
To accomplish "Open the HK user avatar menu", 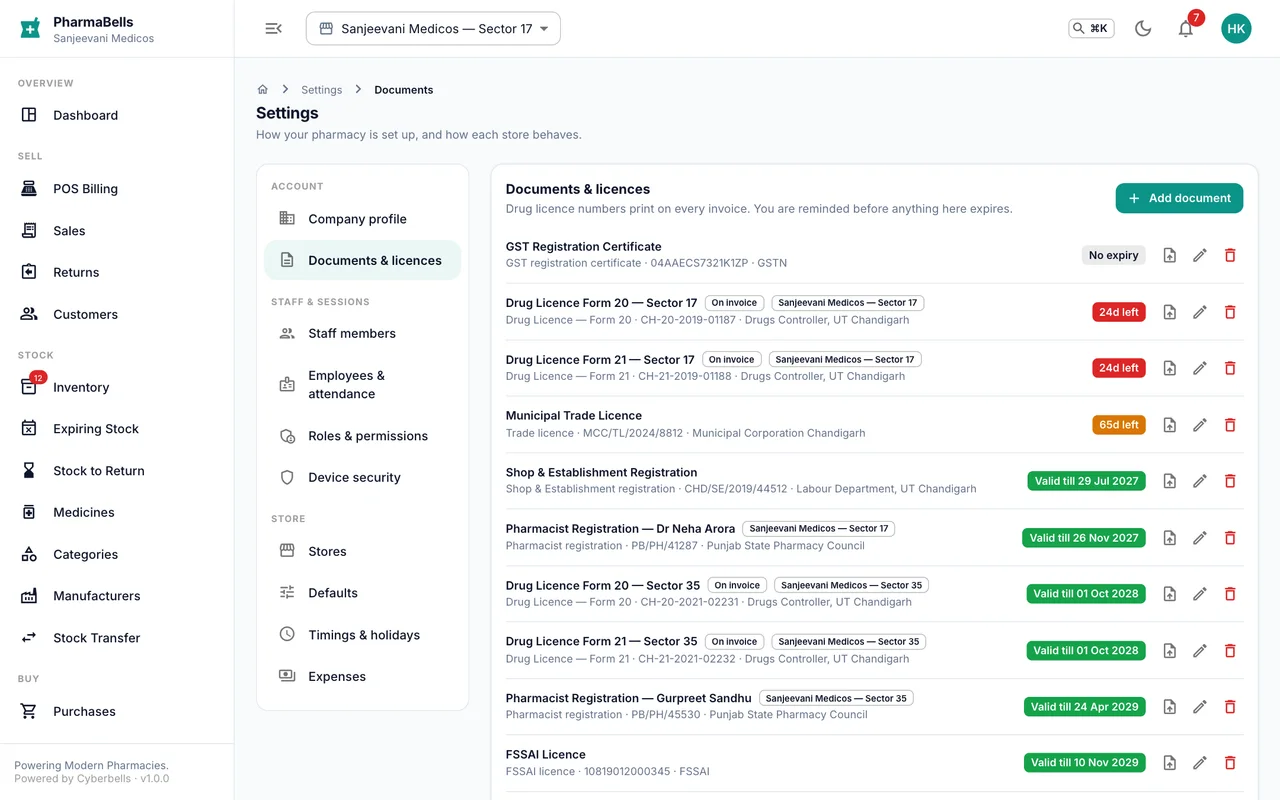I will pos(1236,29).
